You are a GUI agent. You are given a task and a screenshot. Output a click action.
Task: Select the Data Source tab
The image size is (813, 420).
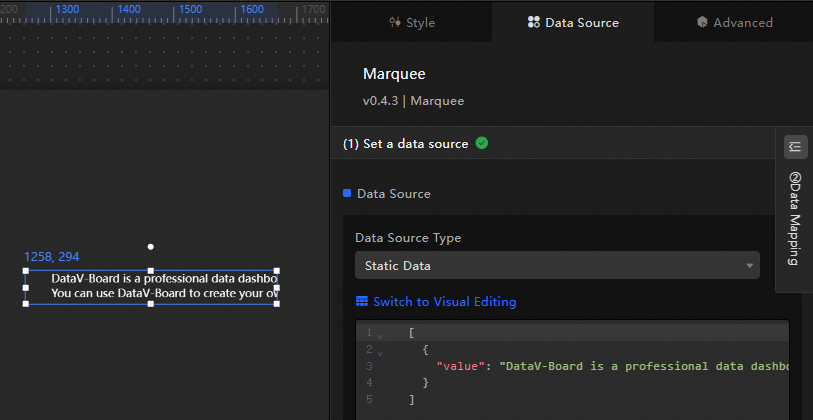pyautogui.click(x=573, y=22)
